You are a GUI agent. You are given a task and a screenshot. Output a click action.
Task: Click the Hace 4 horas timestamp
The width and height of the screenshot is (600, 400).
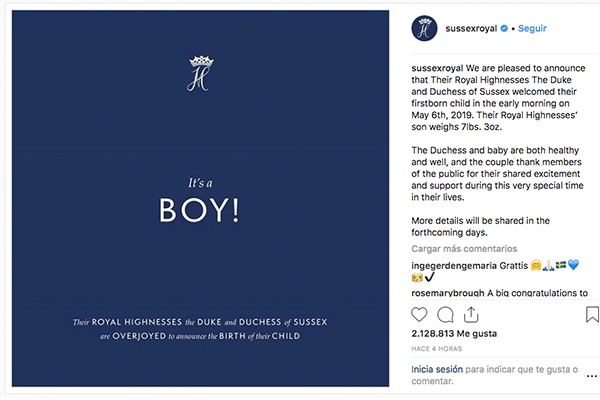click(x=437, y=349)
